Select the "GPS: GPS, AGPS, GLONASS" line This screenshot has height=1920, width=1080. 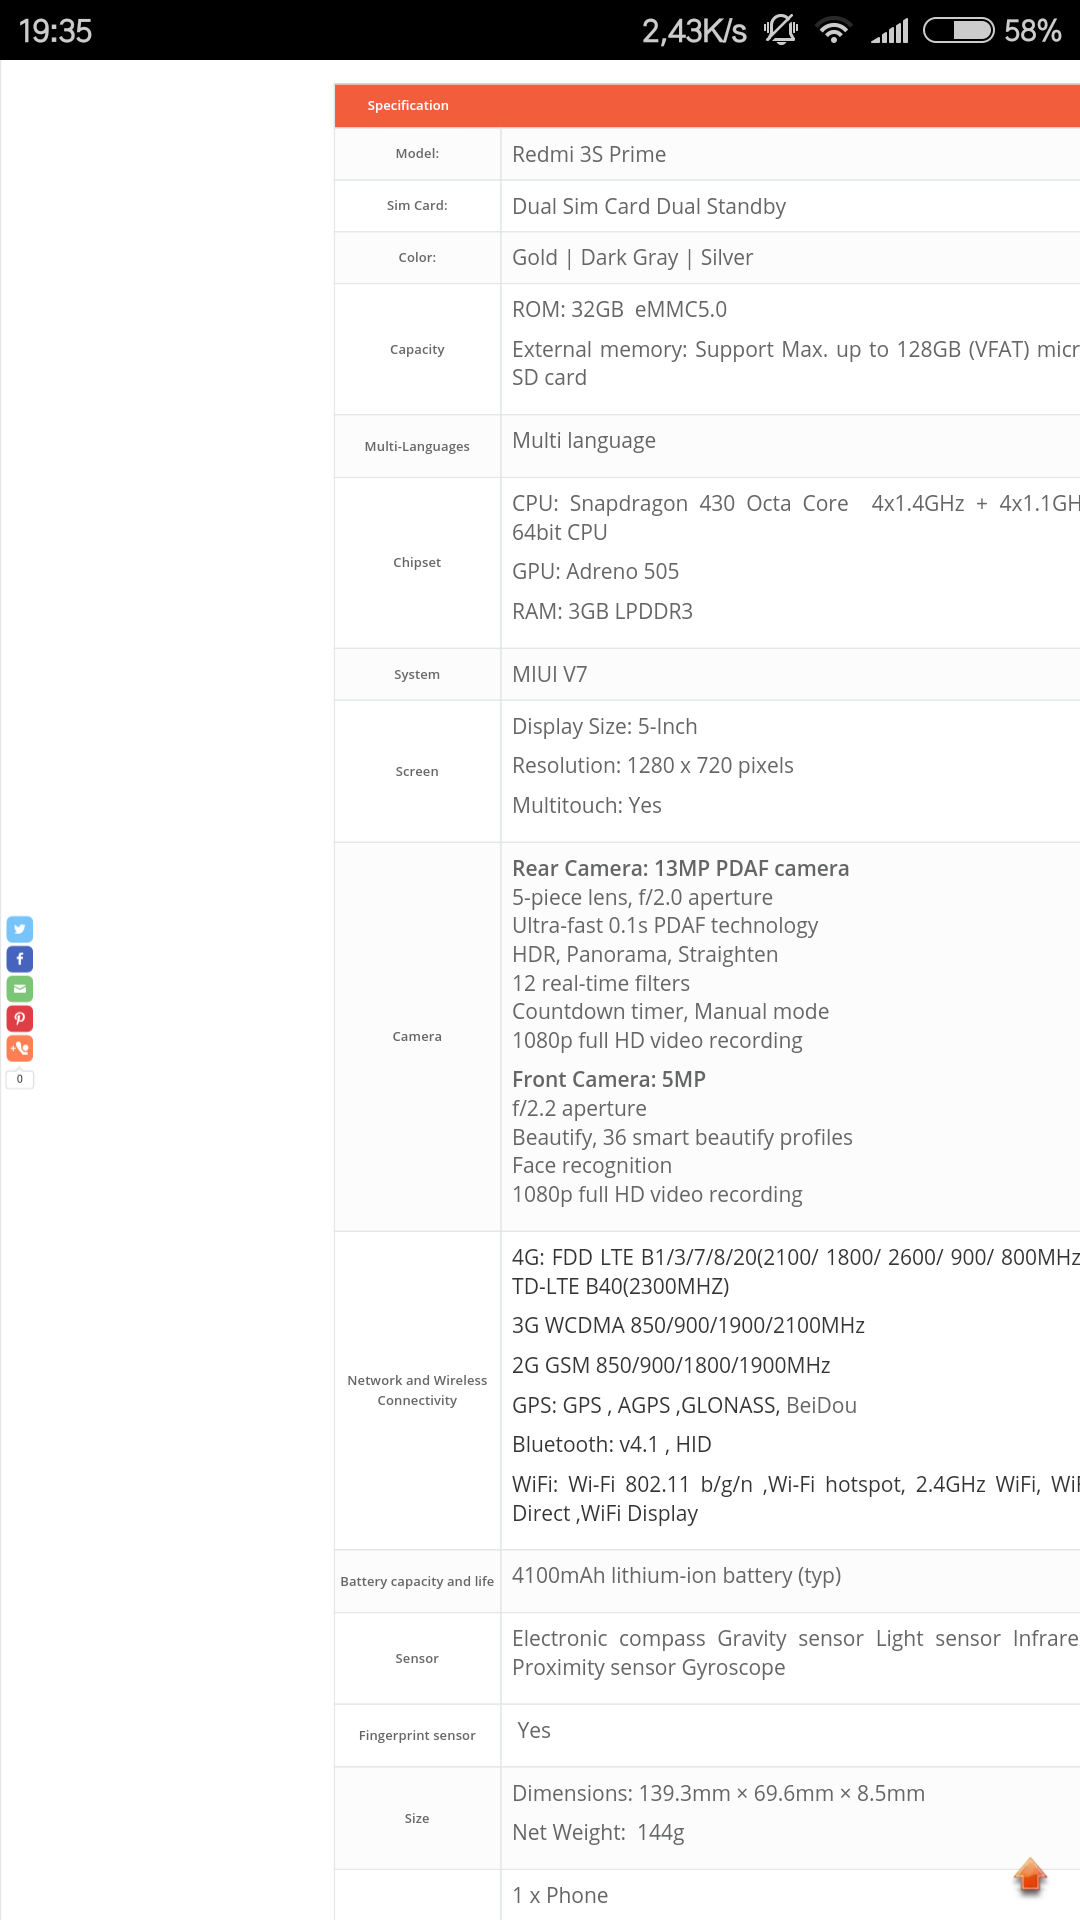[684, 1405]
